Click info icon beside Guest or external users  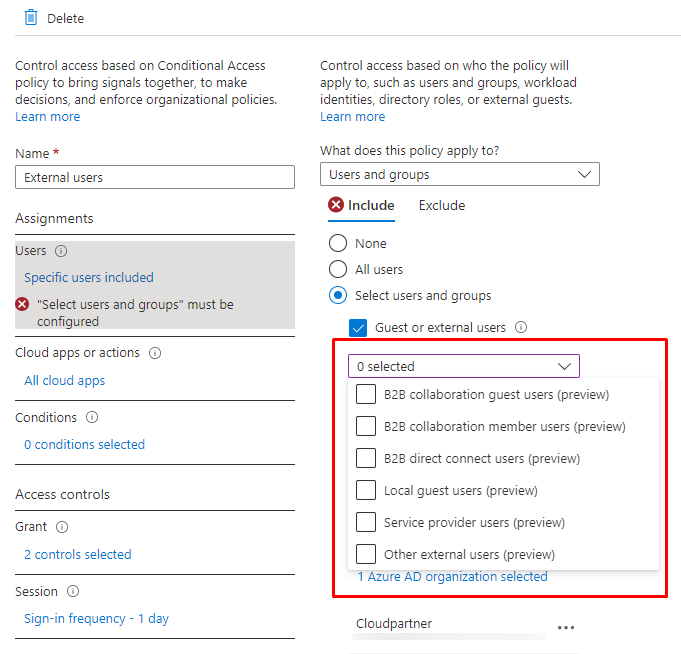tap(521, 327)
